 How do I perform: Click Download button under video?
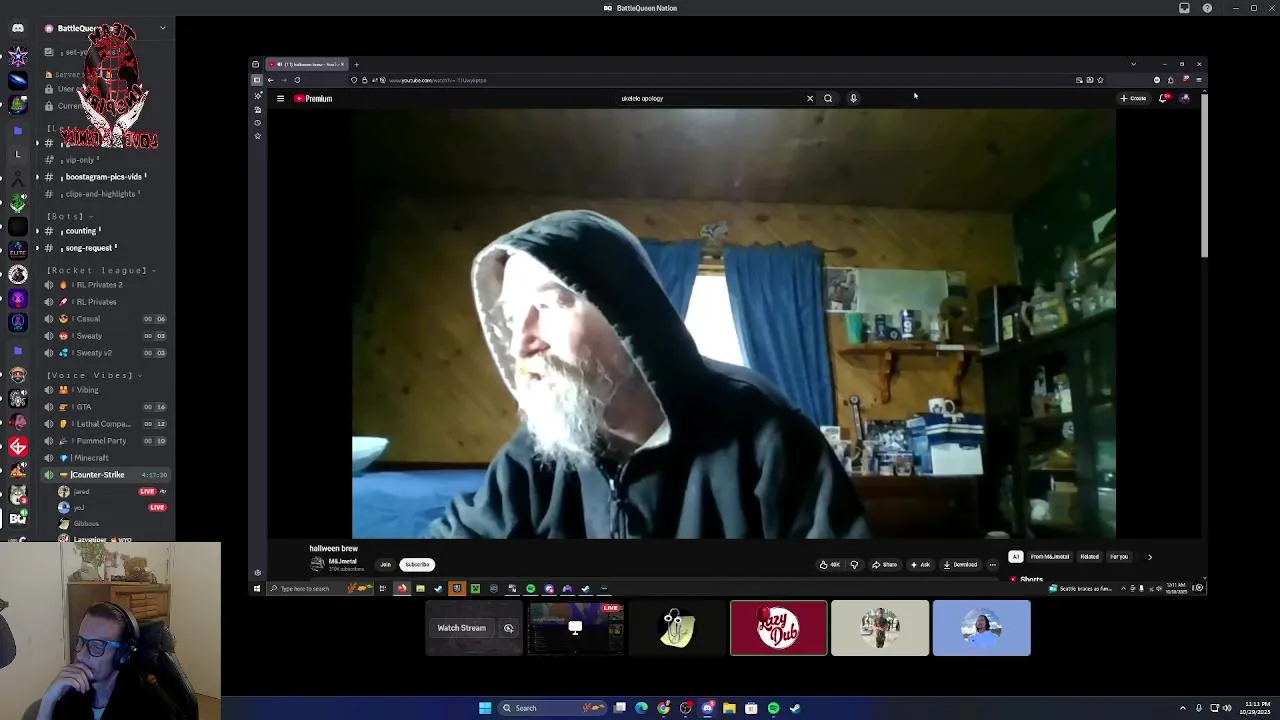click(960, 564)
